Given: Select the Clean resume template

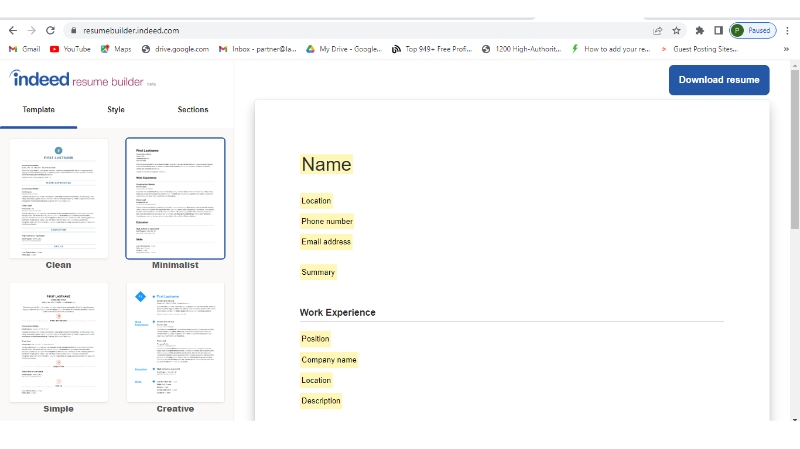Looking at the screenshot, I should pyautogui.click(x=59, y=198).
